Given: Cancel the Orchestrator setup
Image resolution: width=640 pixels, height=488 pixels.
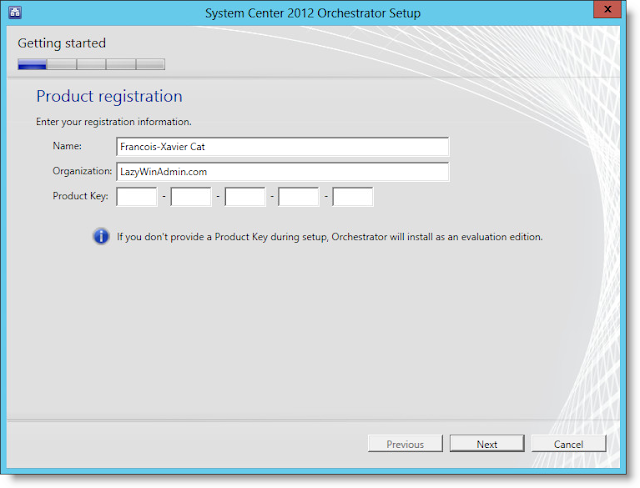Looking at the screenshot, I should coord(569,444).
